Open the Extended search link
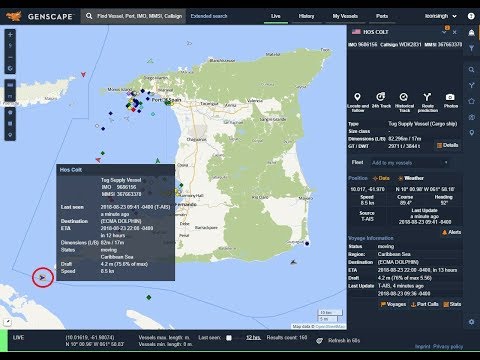Viewport: 480px width, 360px height. pyautogui.click(x=209, y=16)
